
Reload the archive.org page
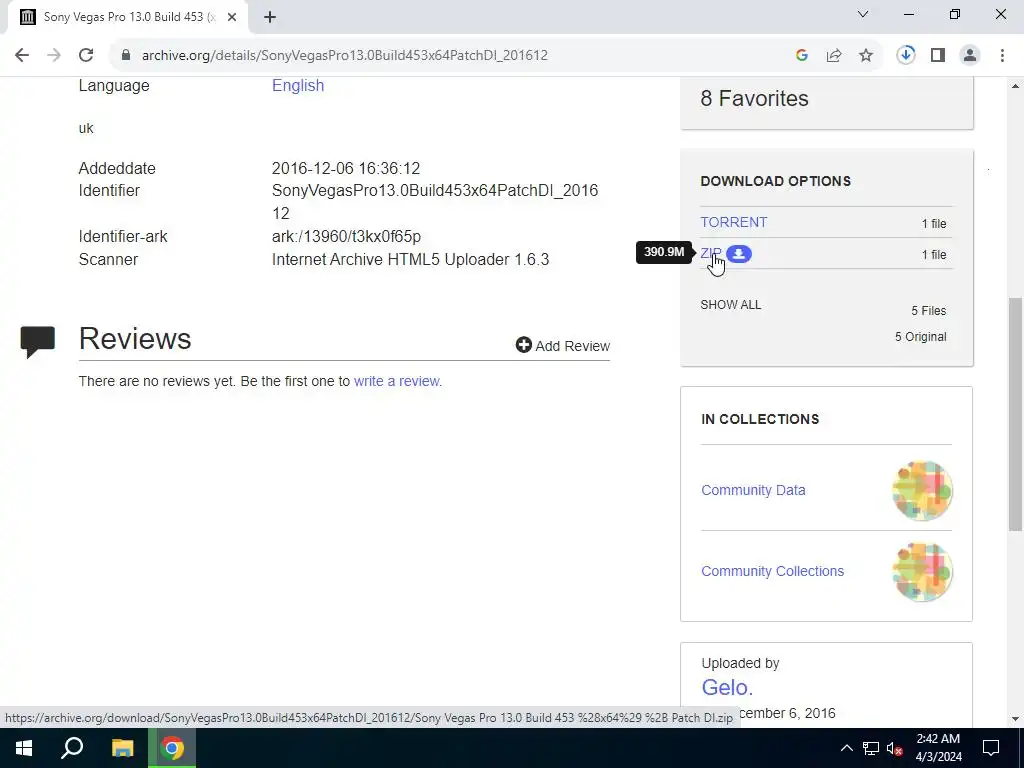pos(86,56)
